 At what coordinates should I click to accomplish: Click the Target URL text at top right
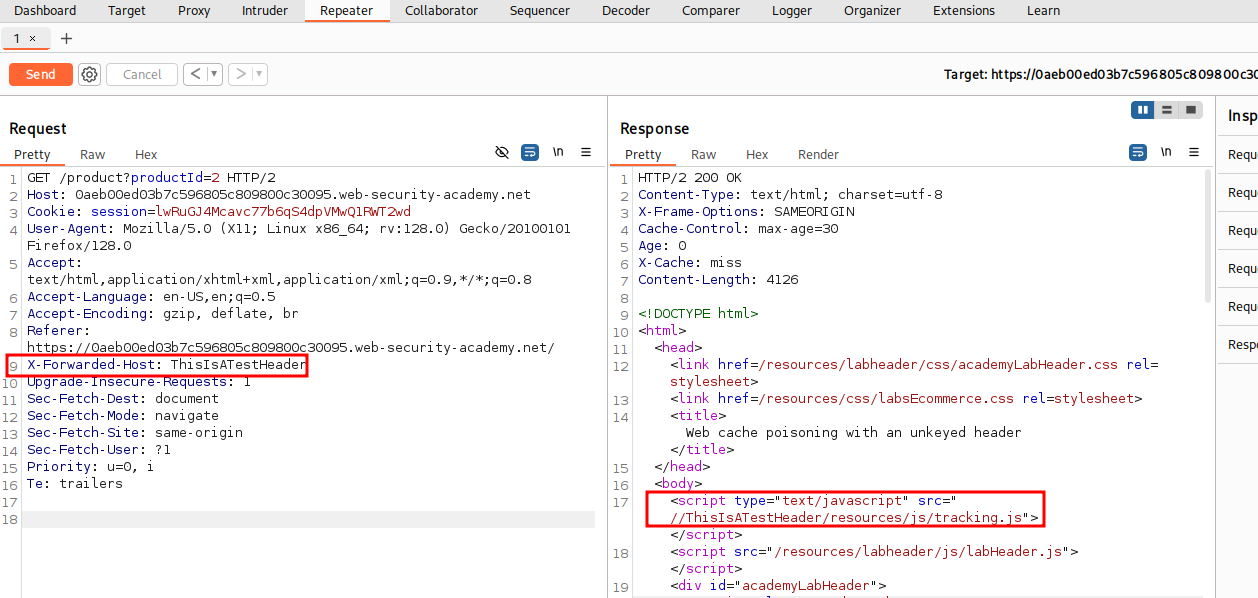[x=1100, y=74]
